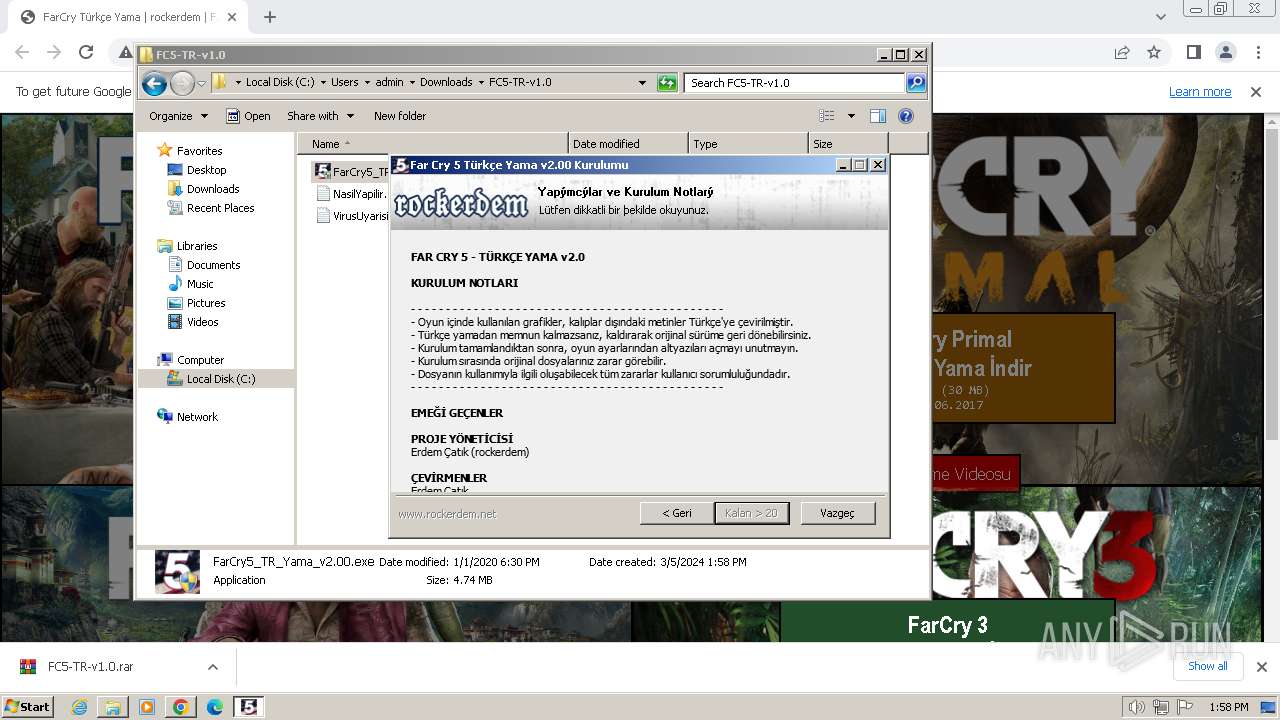Click the Vazgeç cancel button
Screen dimensions: 1280x720
coord(838,513)
